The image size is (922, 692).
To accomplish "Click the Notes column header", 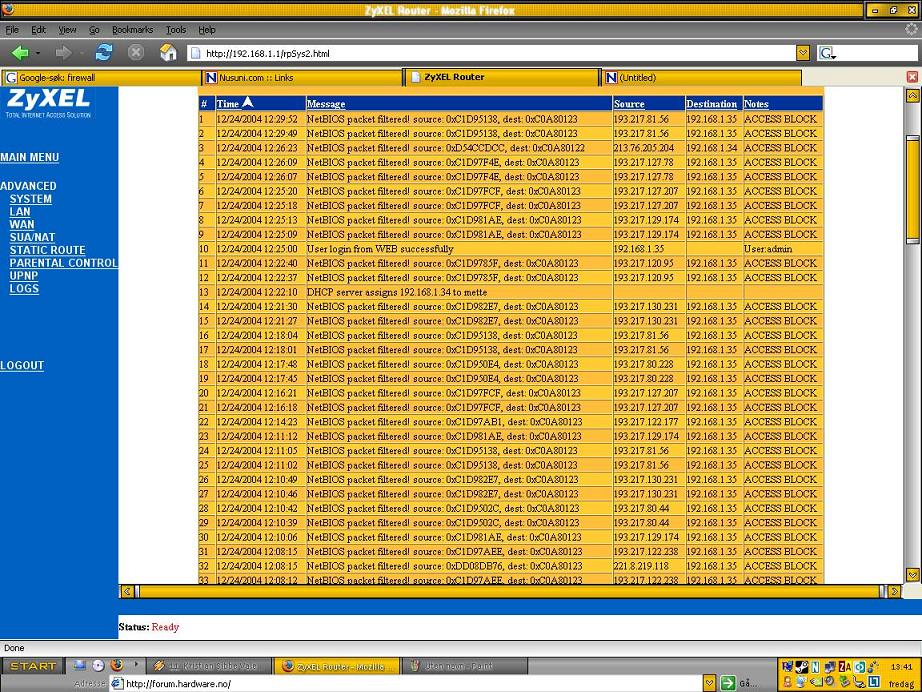I will coord(756,104).
